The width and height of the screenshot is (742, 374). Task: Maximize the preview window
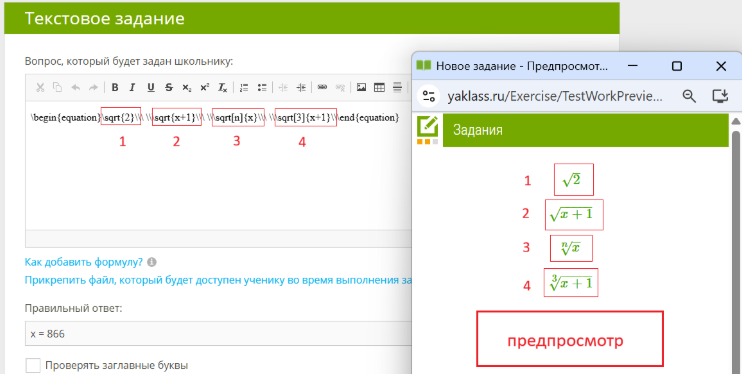coord(677,66)
